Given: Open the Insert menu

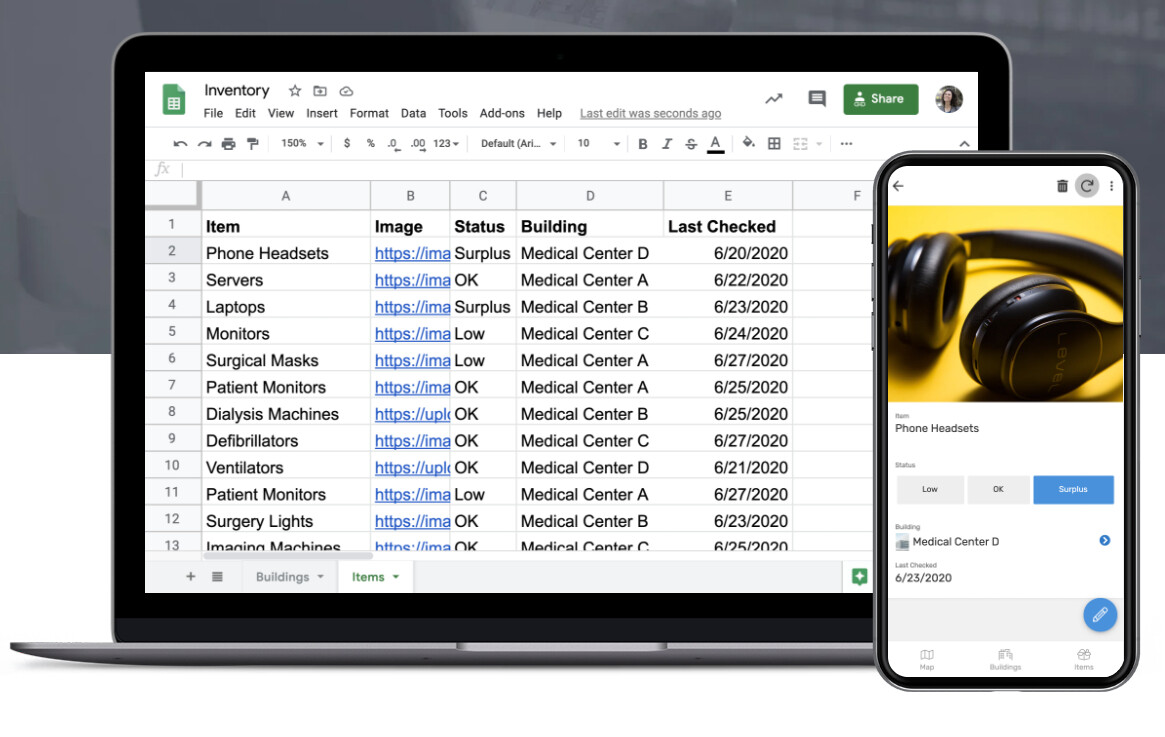Looking at the screenshot, I should tap(321, 113).
